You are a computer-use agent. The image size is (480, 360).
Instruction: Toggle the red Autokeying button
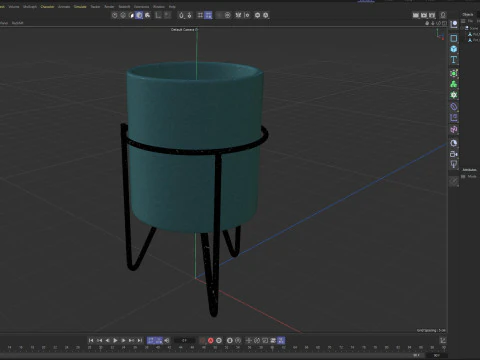tap(211, 340)
